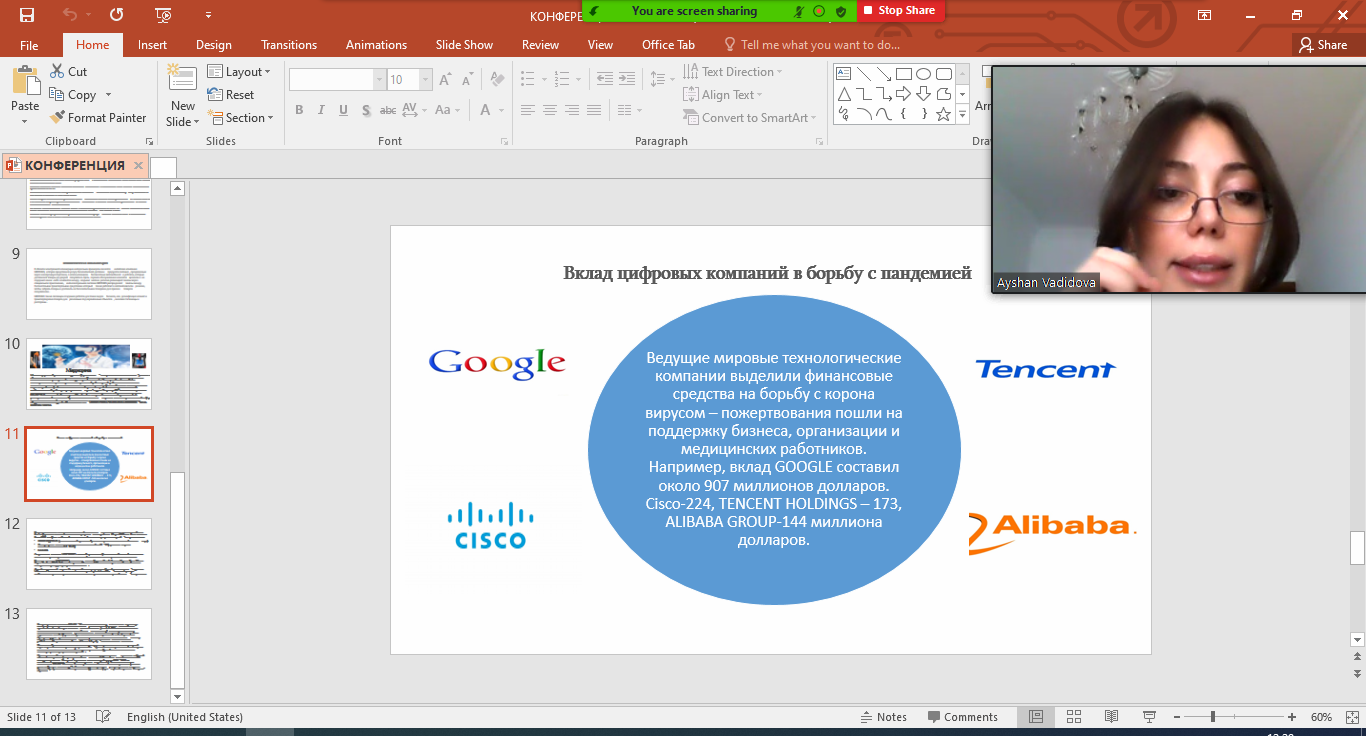Select slide 12 thumbnail

point(89,553)
